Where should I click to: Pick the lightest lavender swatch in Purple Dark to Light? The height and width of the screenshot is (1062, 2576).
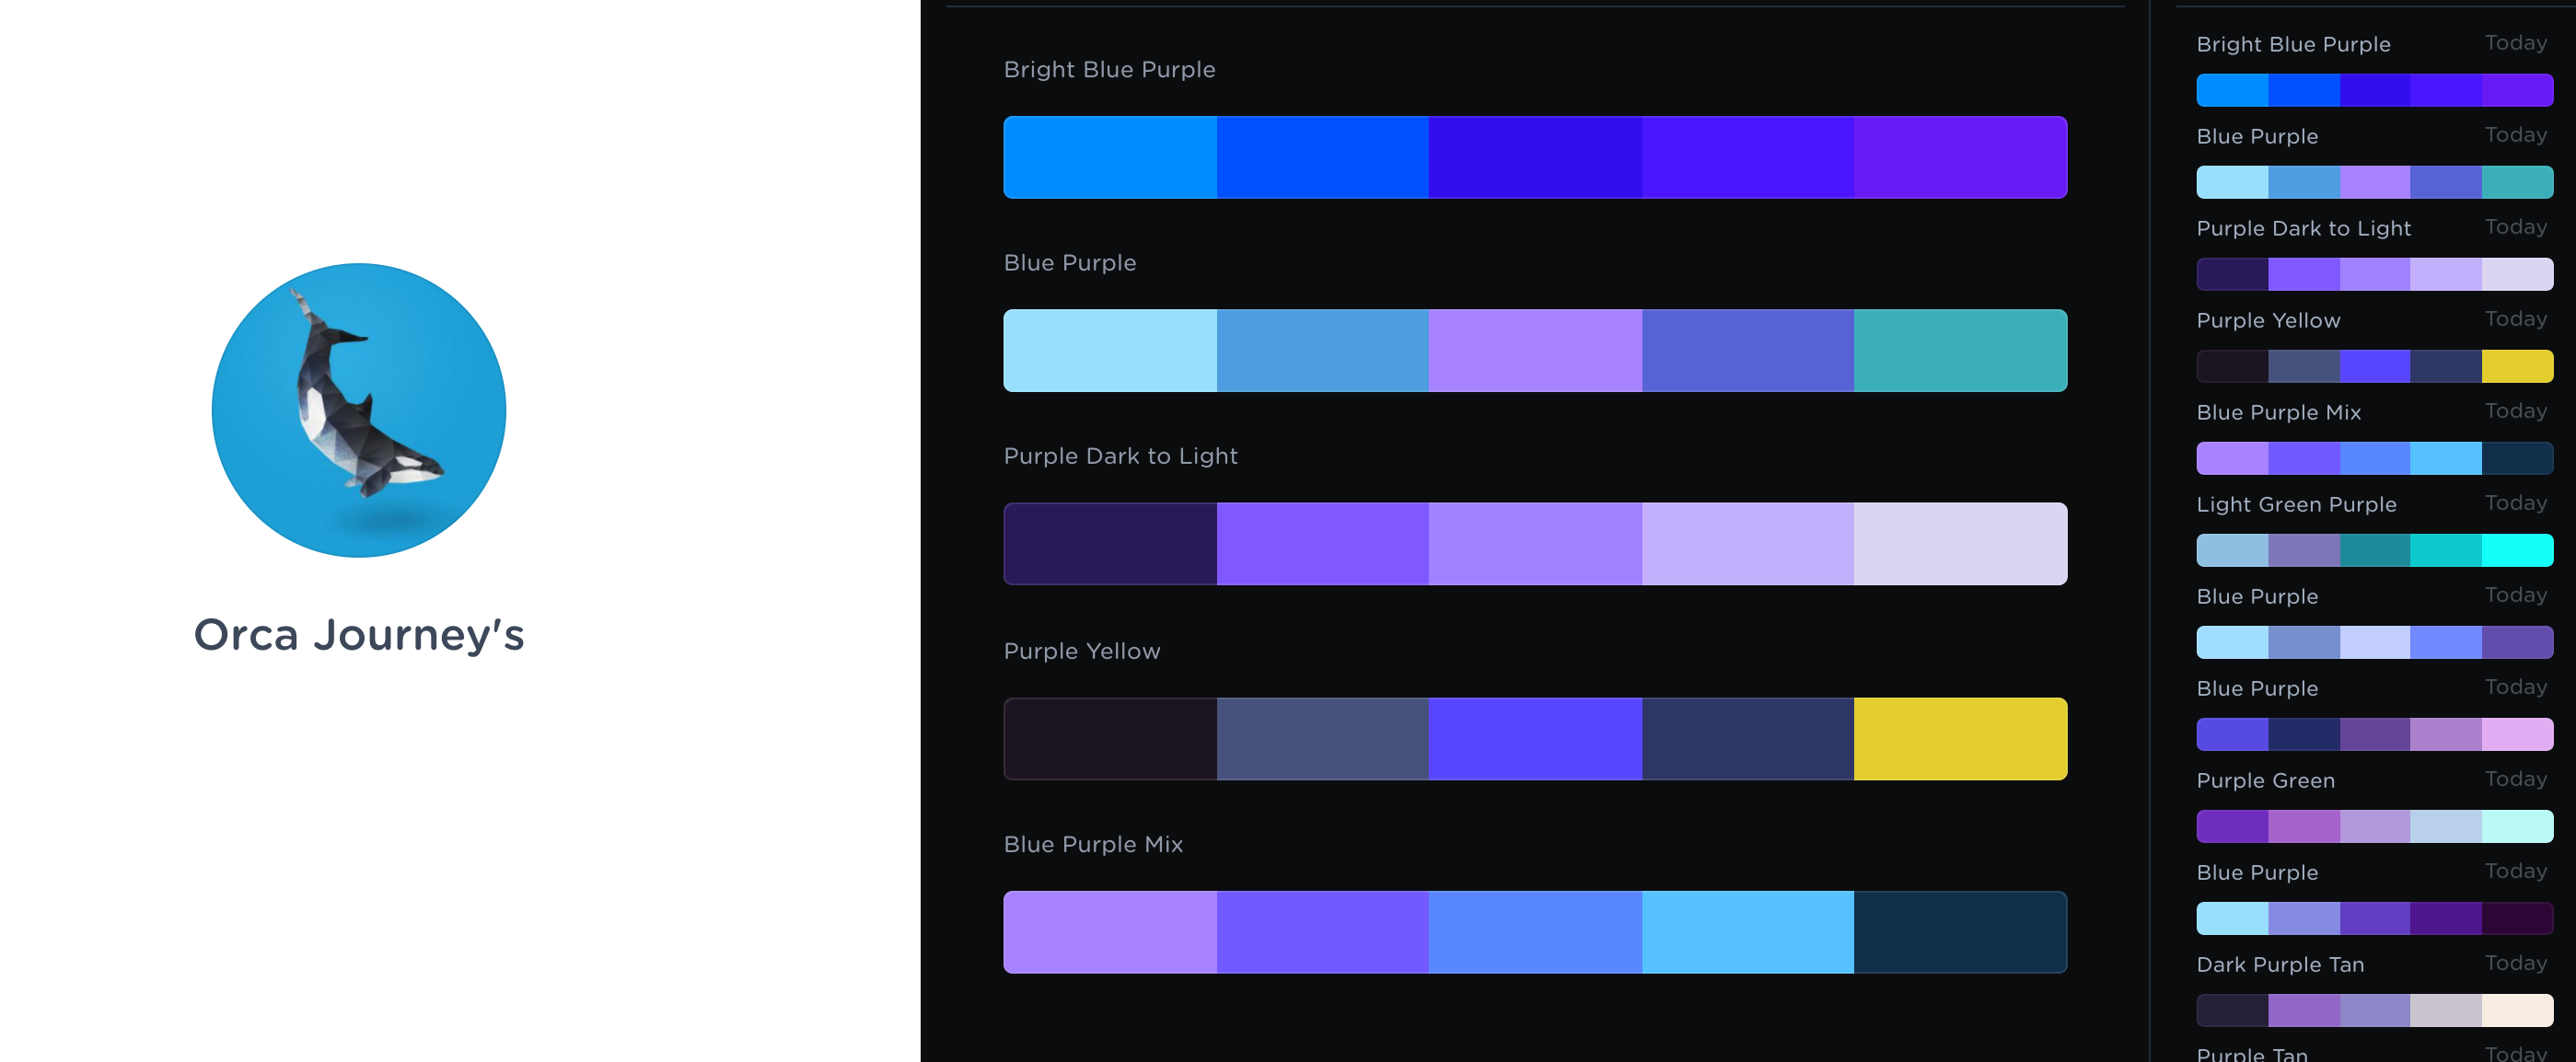[x=1960, y=544]
